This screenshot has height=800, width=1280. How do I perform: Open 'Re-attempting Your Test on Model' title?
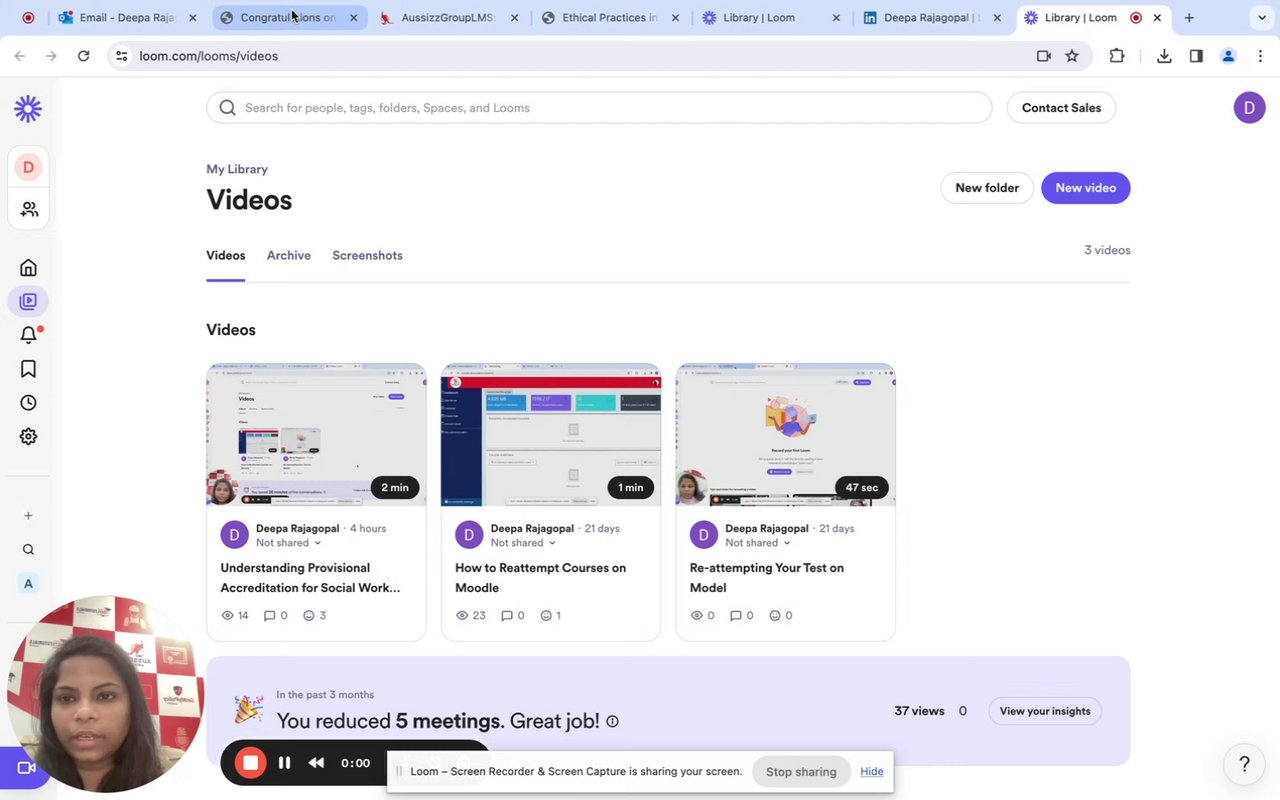[767, 578]
